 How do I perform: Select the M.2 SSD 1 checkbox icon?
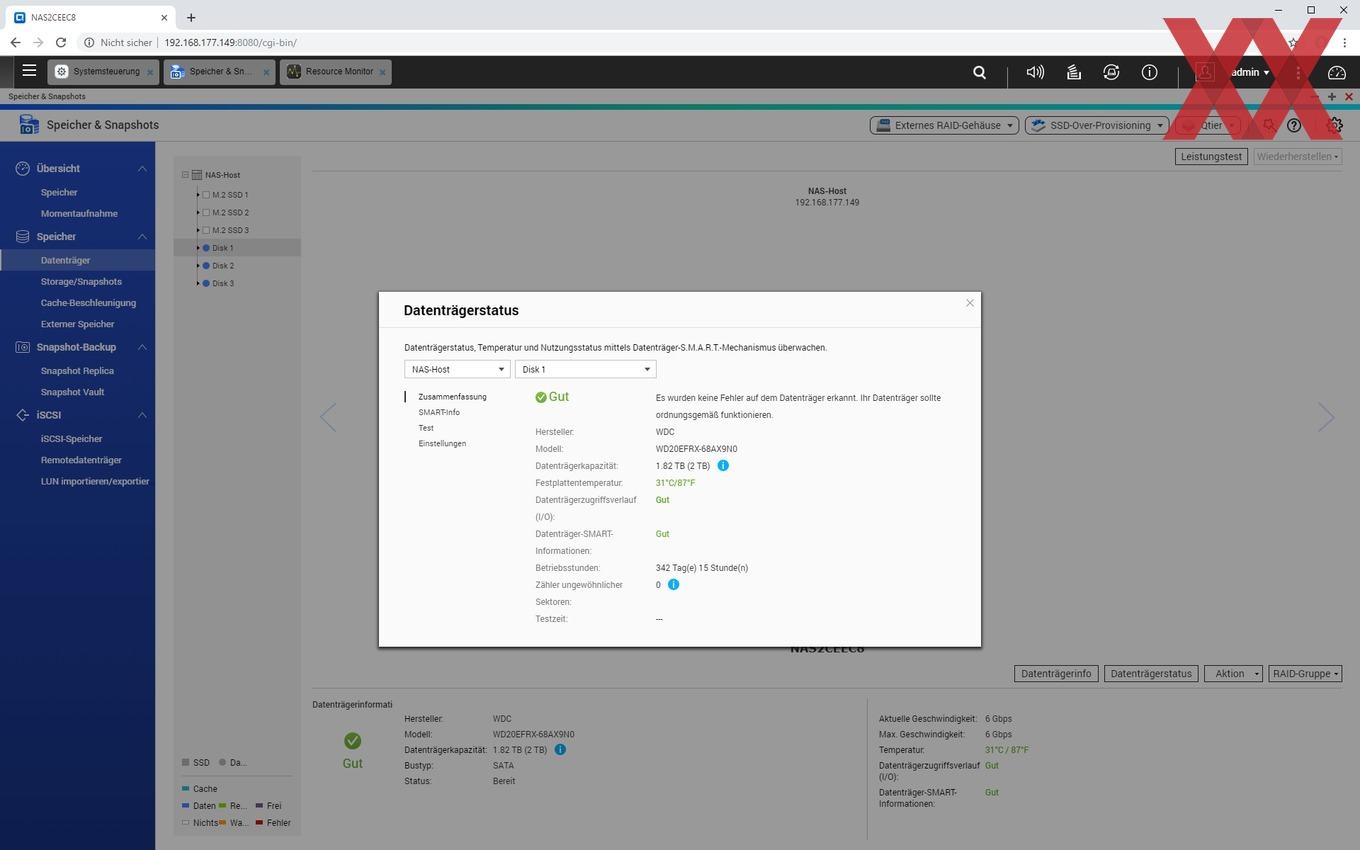click(x=206, y=195)
